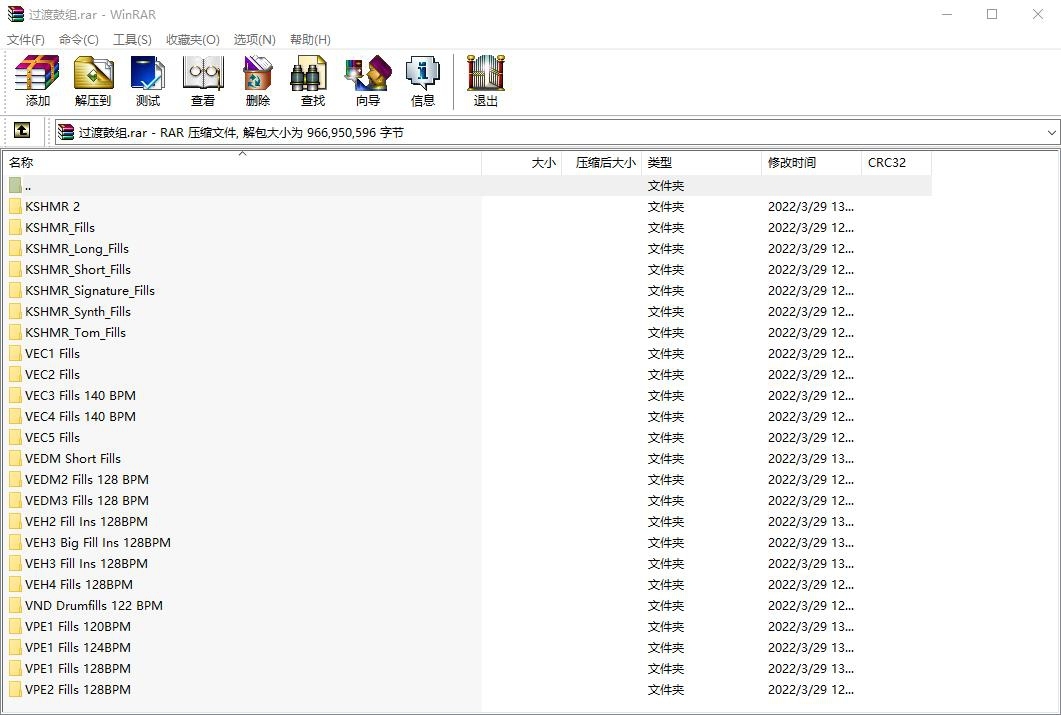Show archive 信息 (Info) icon
The height and width of the screenshot is (715, 1061).
[422, 81]
